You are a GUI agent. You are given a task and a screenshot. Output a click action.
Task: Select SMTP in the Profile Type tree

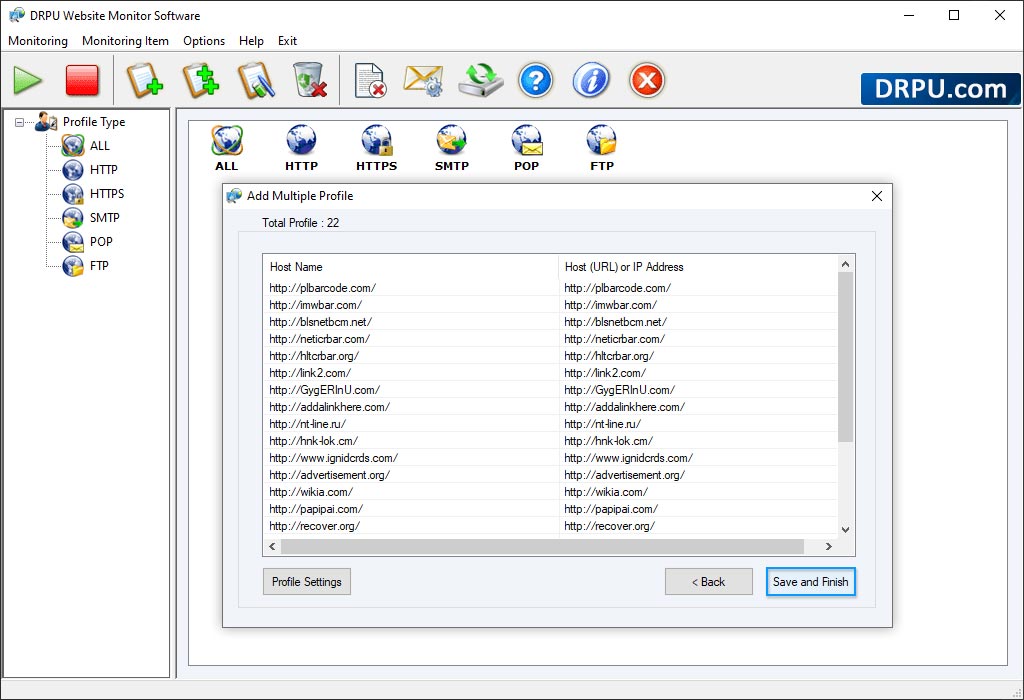tap(104, 218)
